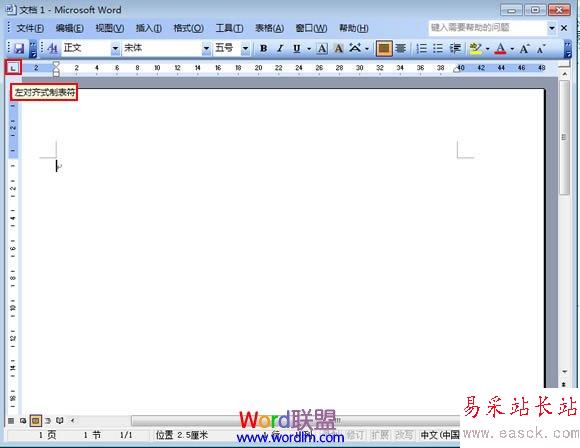The width and height of the screenshot is (580, 448).
Task: Switch to Reading Layout view icon
Action: point(60,421)
